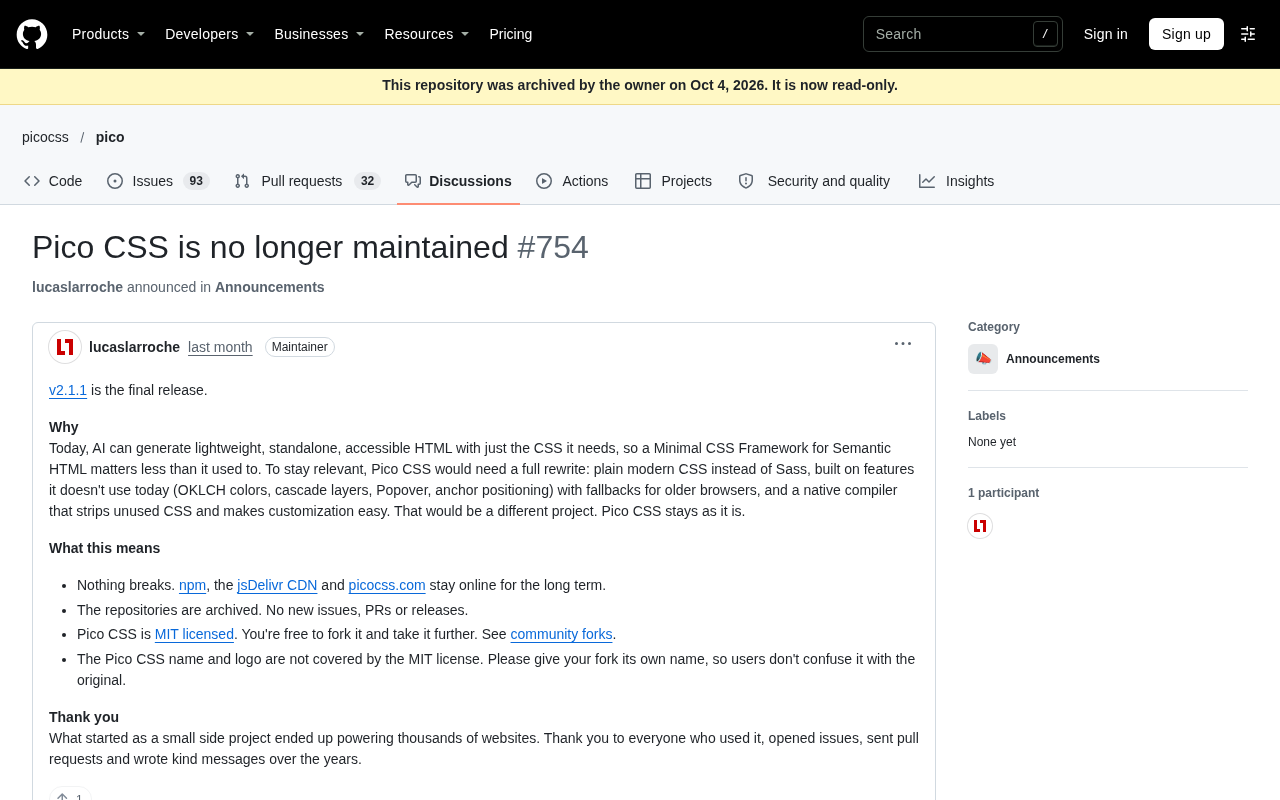Click the last month timestamp link
Image resolution: width=1280 pixels, height=800 pixels.
tap(220, 347)
